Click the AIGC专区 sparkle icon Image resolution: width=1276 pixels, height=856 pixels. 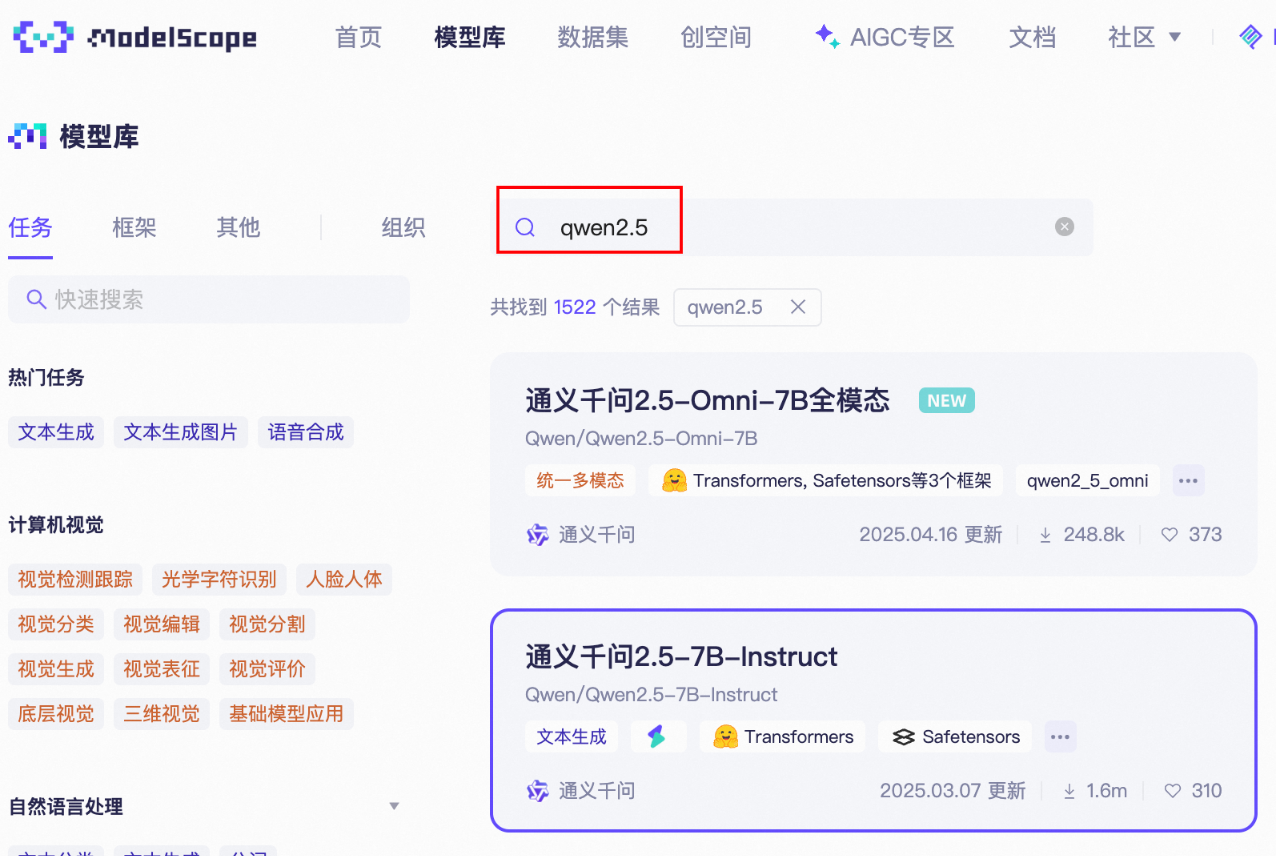827,37
